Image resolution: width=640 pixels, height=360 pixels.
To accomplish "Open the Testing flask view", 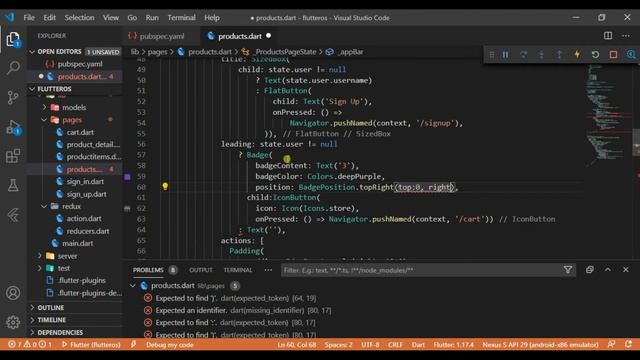I will (13, 185).
